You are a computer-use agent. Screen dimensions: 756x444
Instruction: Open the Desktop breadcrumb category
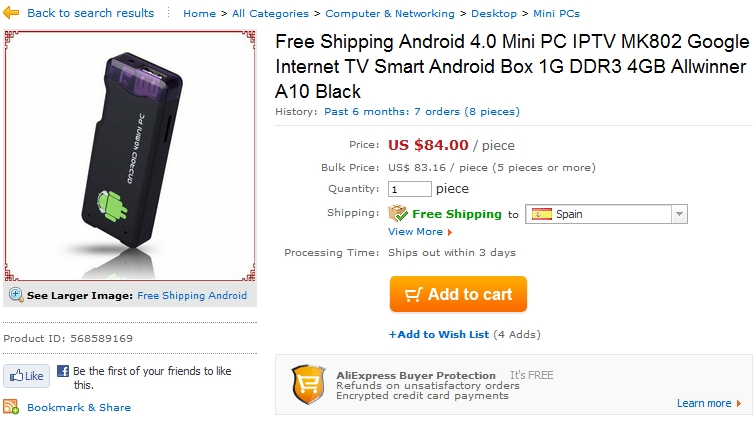pos(494,14)
